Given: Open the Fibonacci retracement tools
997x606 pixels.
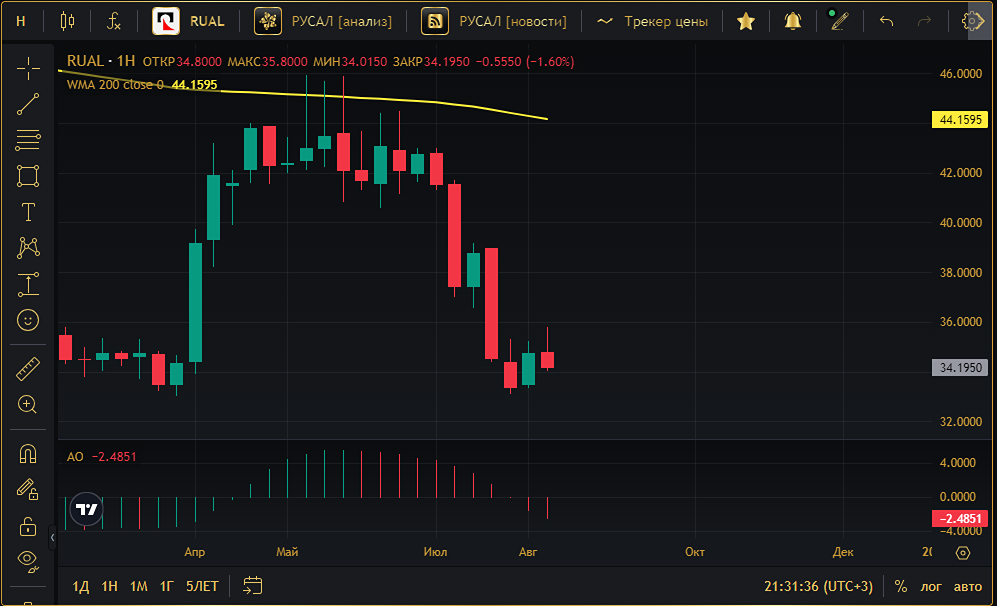Looking at the screenshot, I should point(28,140).
